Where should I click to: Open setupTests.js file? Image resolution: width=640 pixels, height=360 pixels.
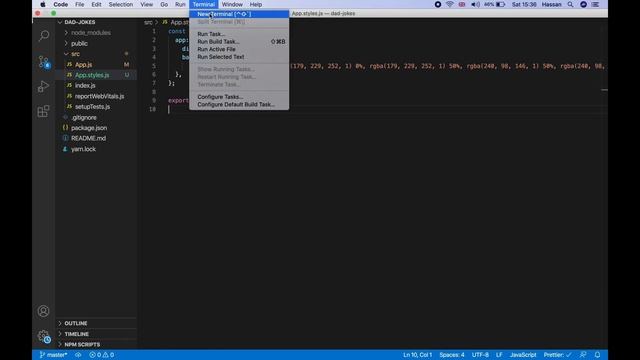[96, 107]
